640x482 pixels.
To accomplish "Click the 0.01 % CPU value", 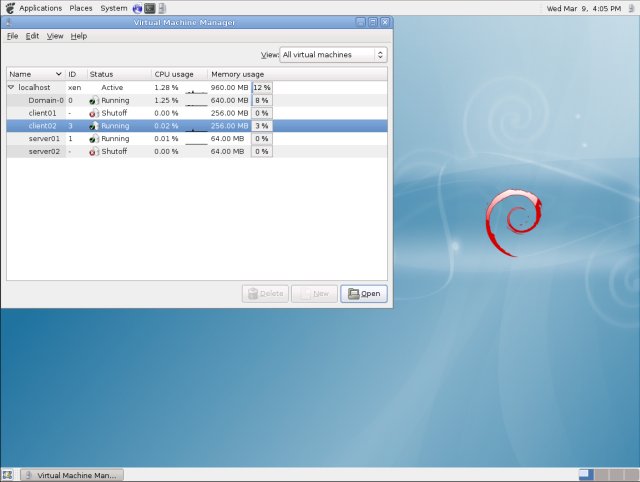I will coord(166,139).
